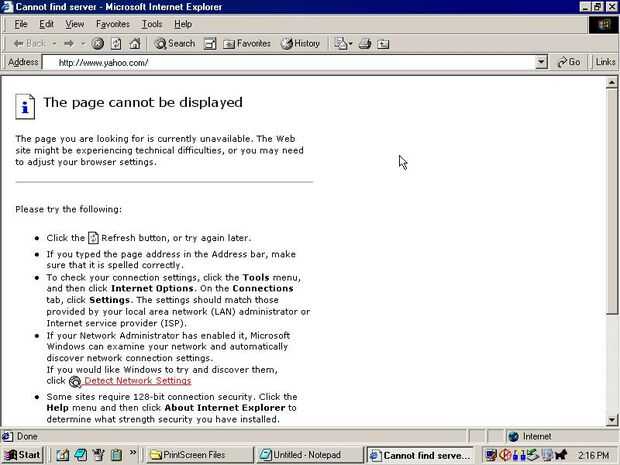Click the Forward arrow button
The width and height of the screenshot is (620, 465).
(x=69, y=43)
